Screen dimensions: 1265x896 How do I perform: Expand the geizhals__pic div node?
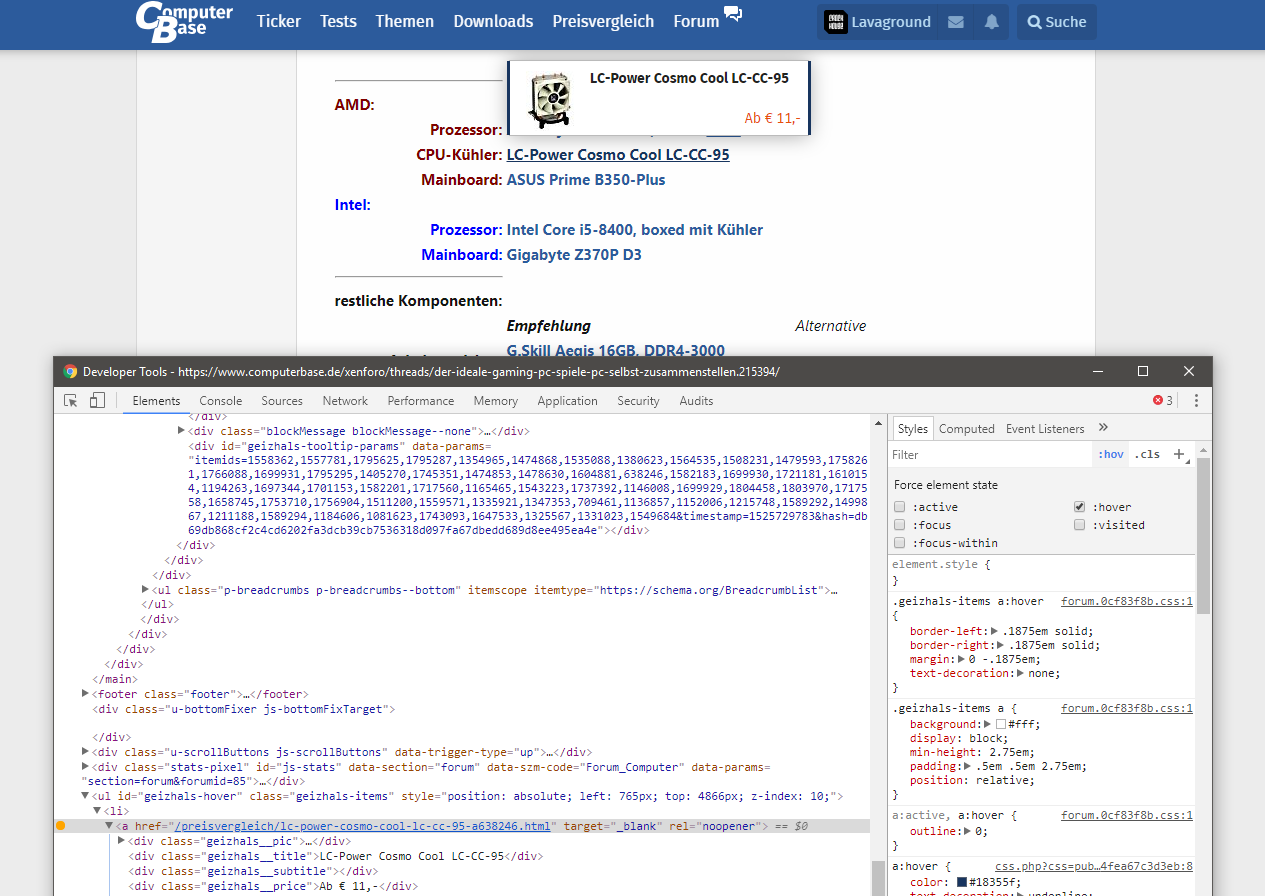[121, 841]
